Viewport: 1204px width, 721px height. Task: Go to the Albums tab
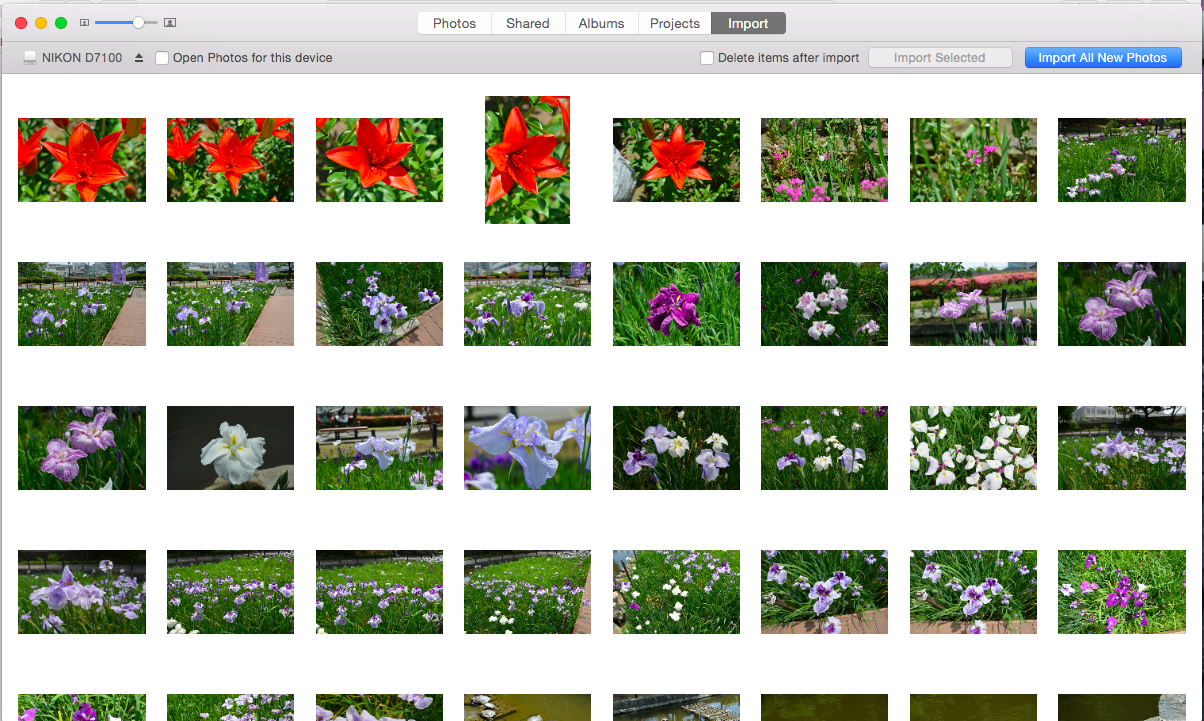click(601, 23)
